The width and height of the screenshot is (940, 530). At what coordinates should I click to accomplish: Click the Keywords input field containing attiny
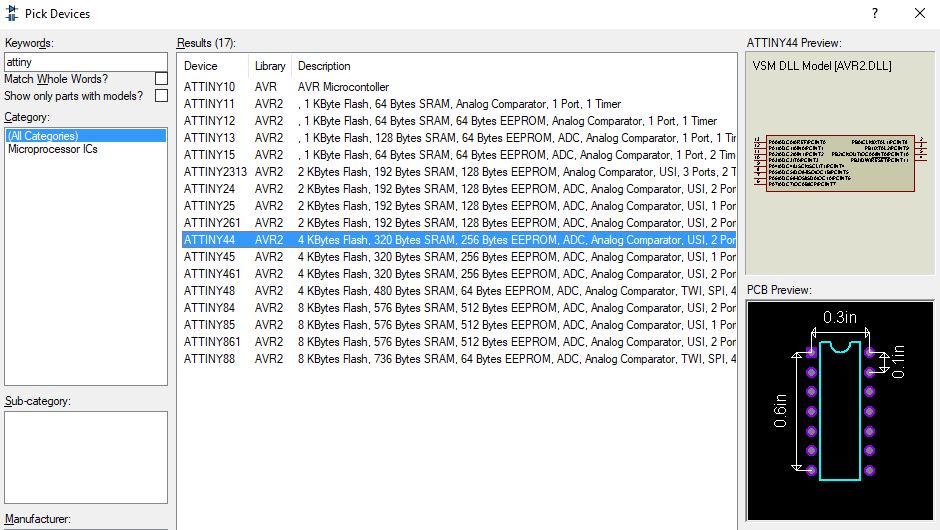[86, 62]
